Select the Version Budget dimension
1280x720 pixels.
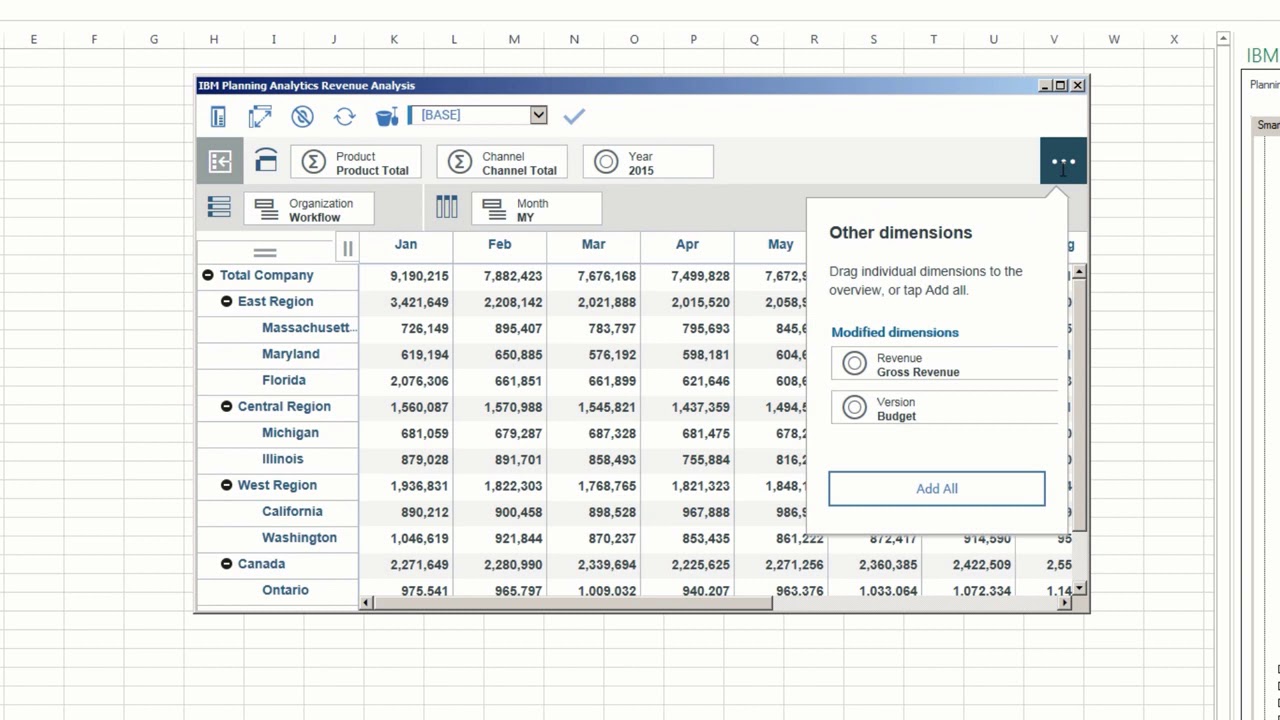(944, 409)
